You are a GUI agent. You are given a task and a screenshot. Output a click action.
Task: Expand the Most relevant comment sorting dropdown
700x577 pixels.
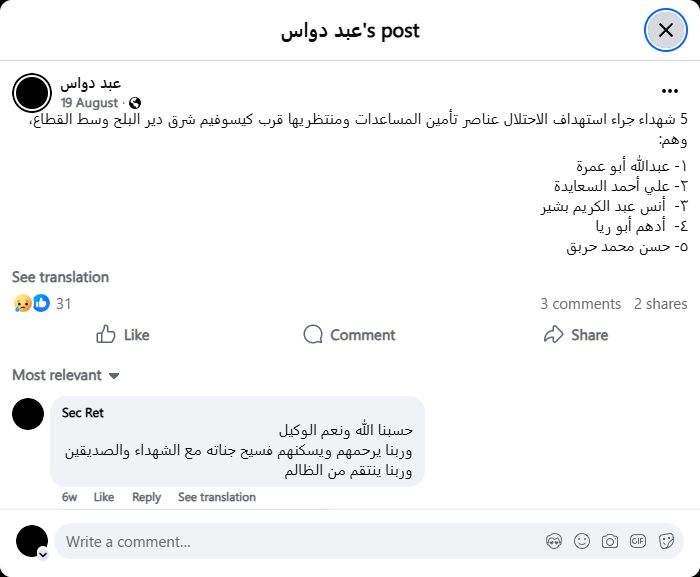click(66, 375)
